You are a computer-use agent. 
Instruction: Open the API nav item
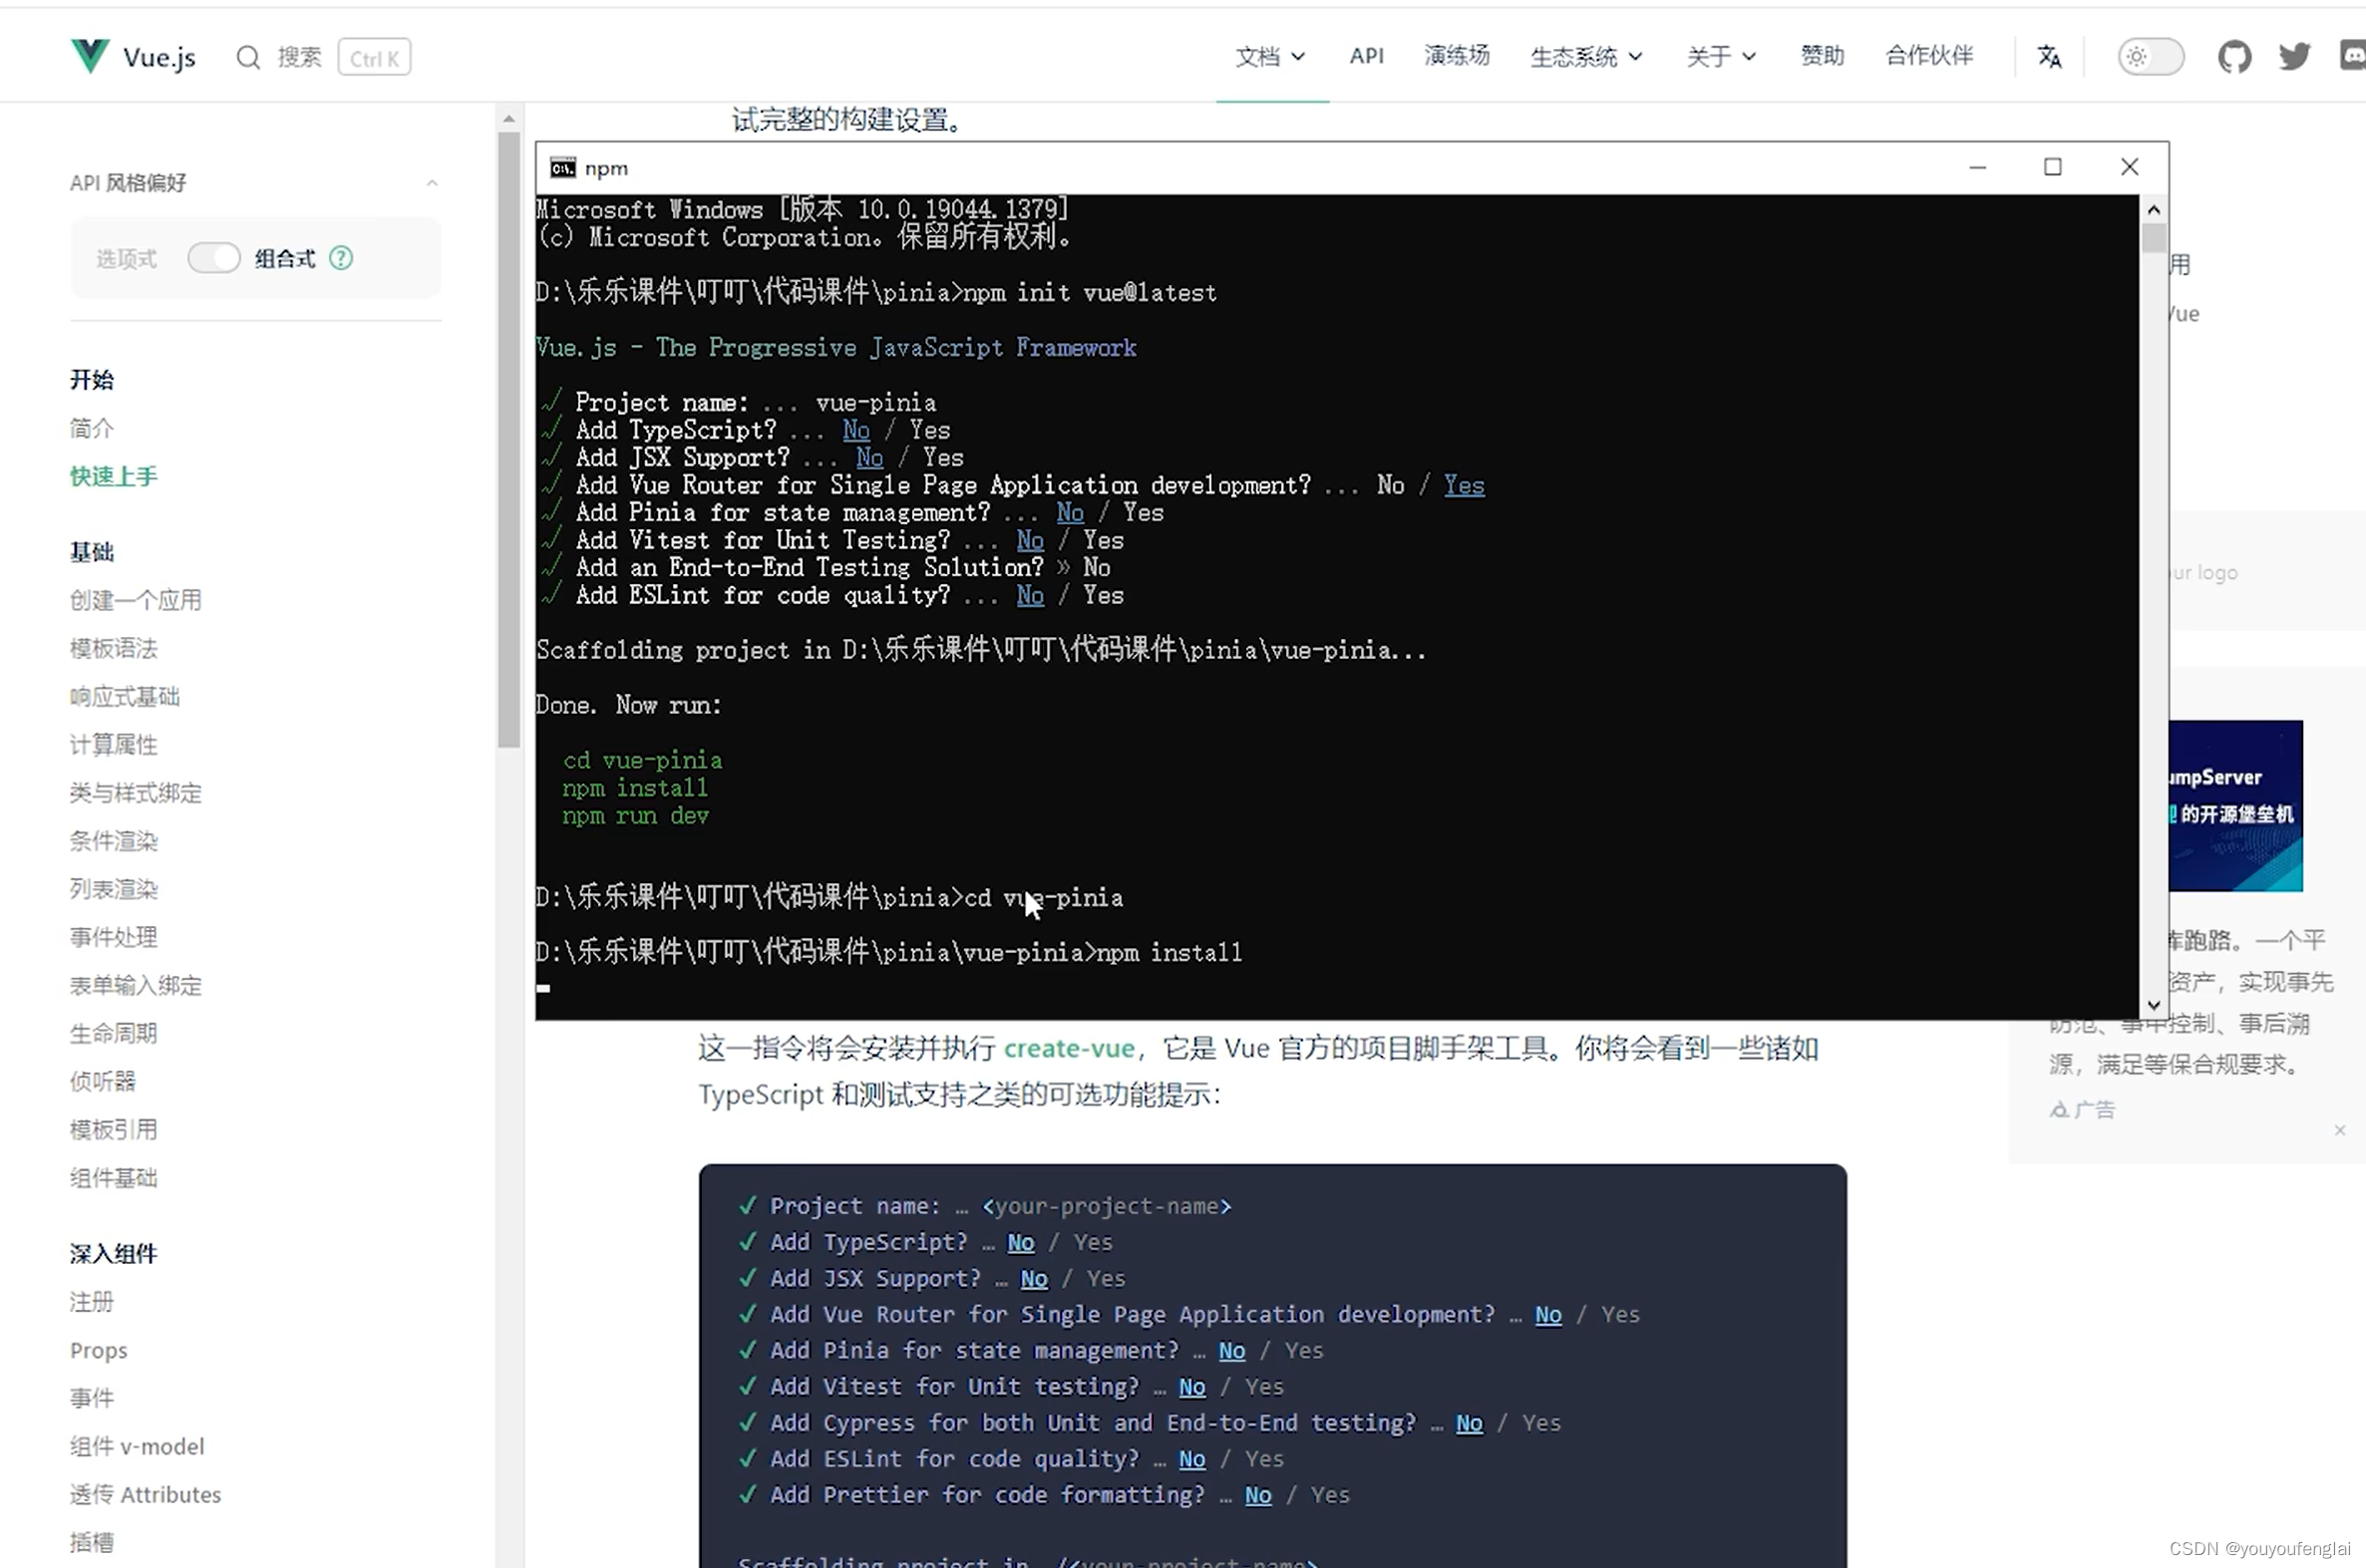coord(1366,57)
